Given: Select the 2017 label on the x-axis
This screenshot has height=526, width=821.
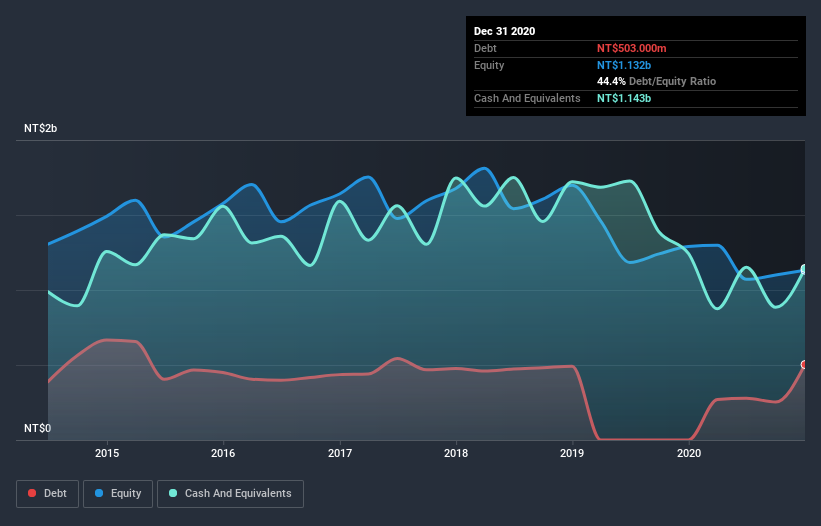Looking at the screenshot, I should (x=340, y=453).
